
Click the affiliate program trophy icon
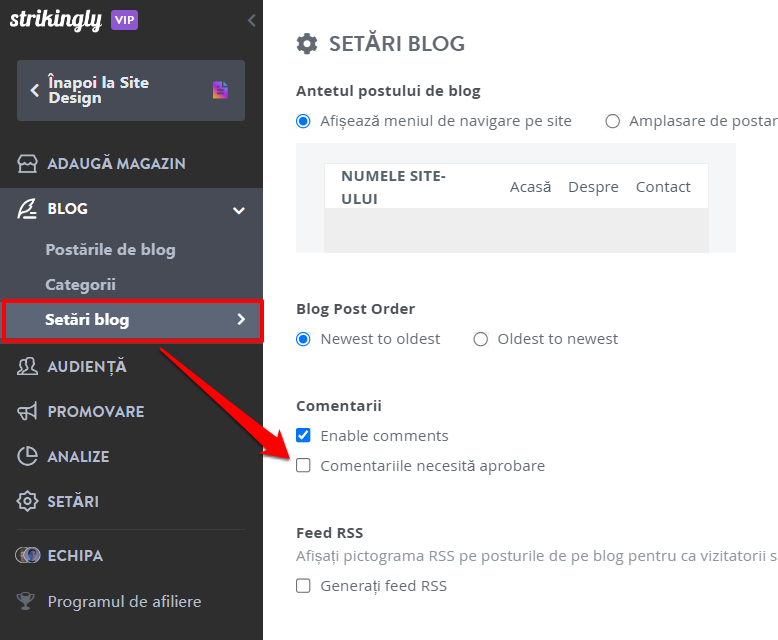26,601
